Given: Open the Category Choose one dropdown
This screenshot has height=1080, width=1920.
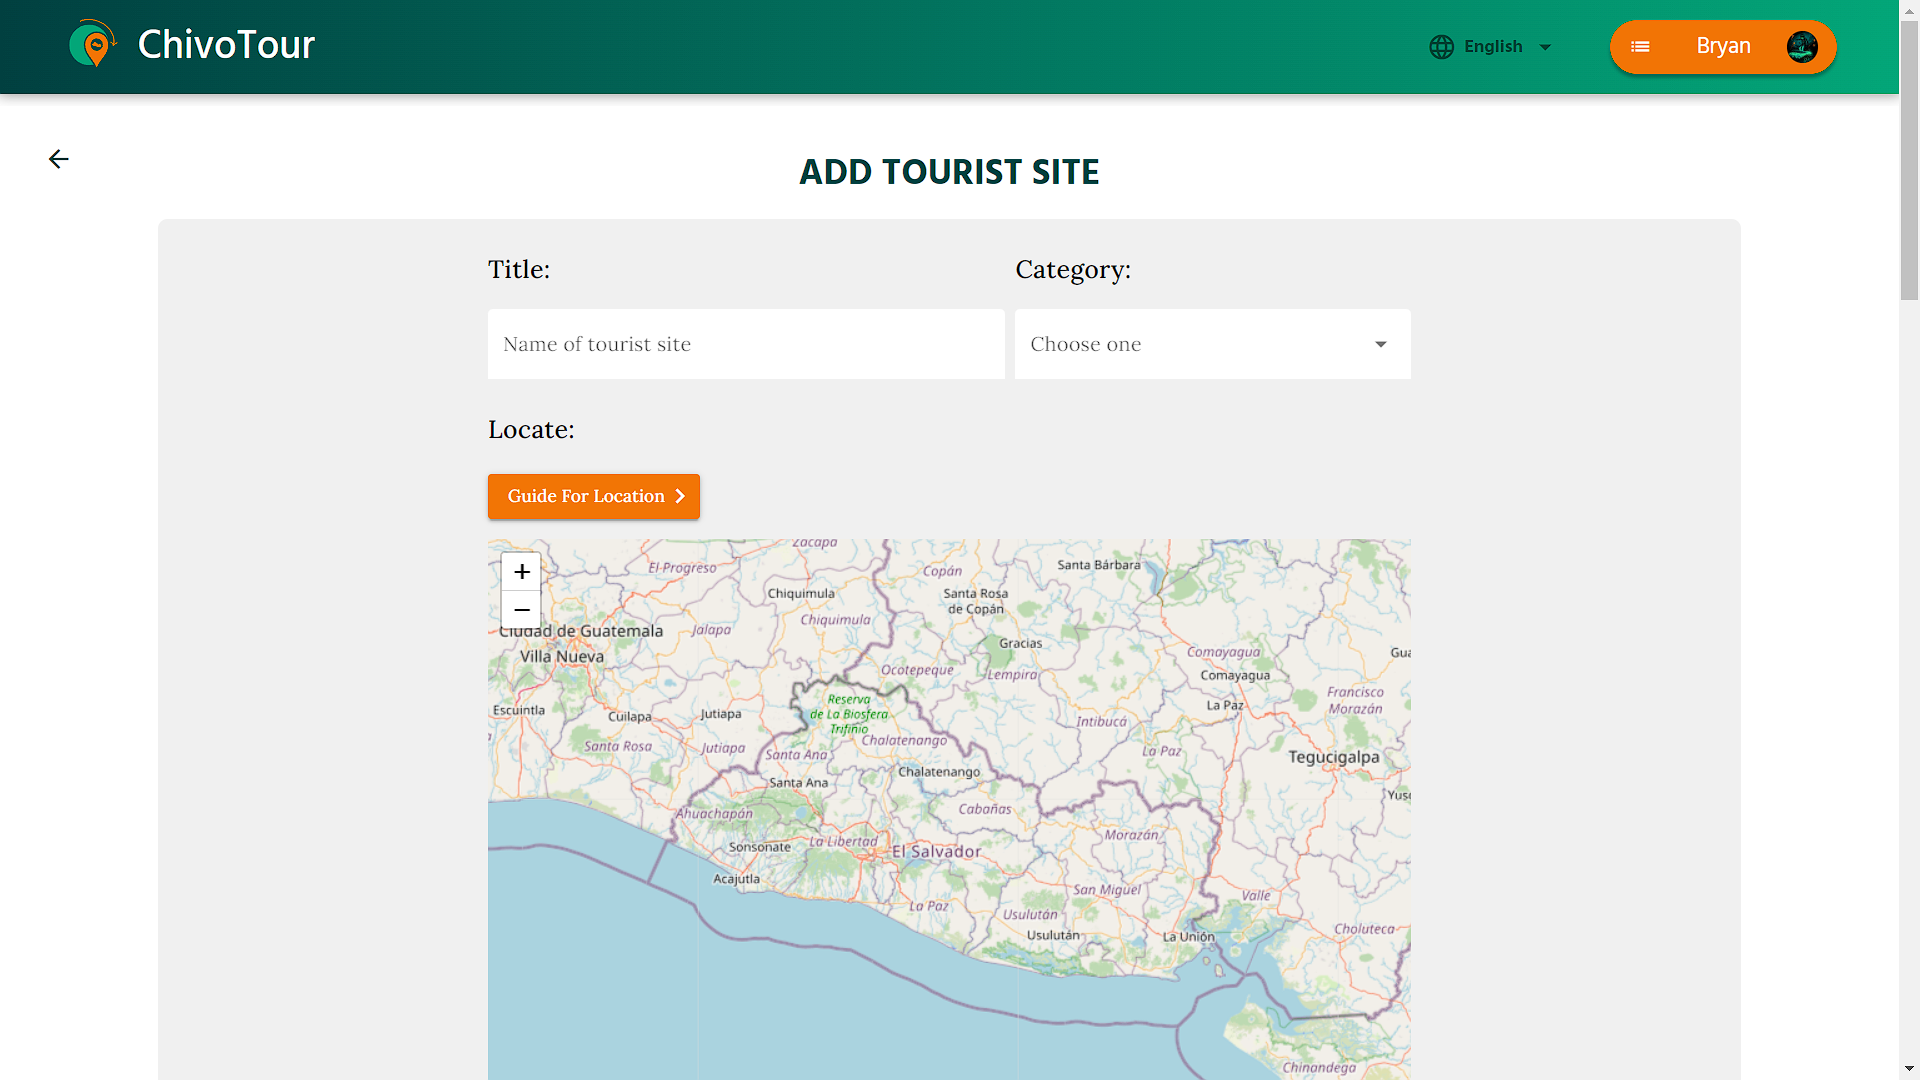Looking at the screenshot, I should pyautogui.click(x=1212, y=344).
